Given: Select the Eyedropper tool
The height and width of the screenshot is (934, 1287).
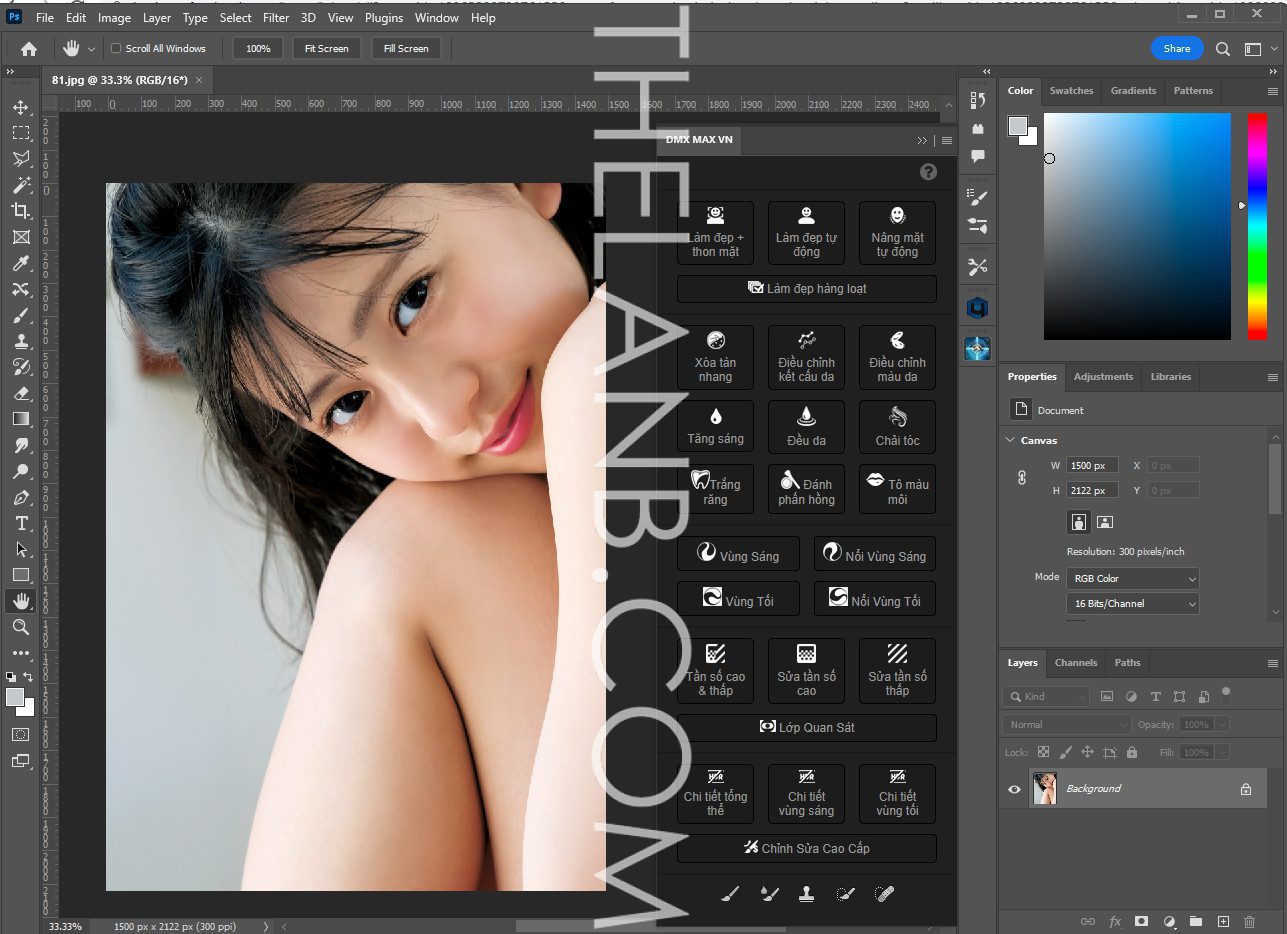Looking at the screenshot, I should (x=21, y=263).
